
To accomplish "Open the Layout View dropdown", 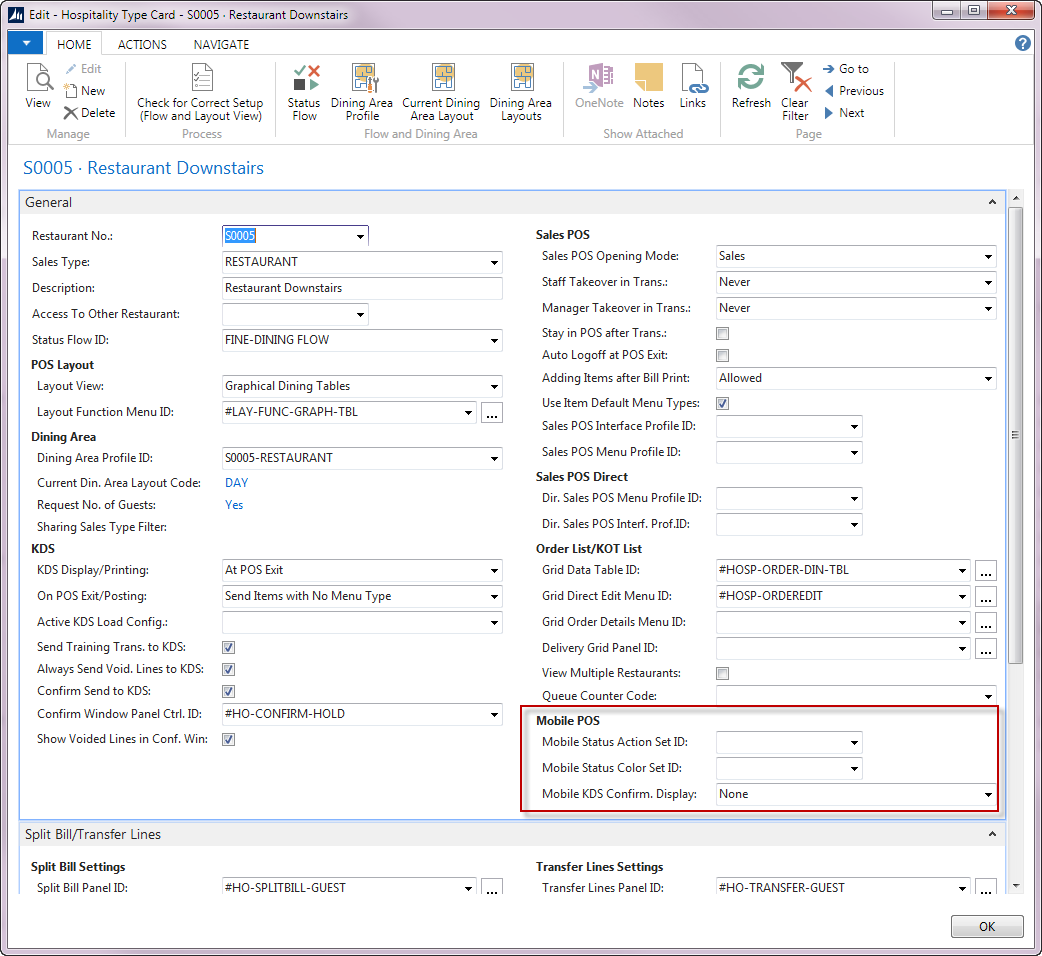I will [494, 386].
